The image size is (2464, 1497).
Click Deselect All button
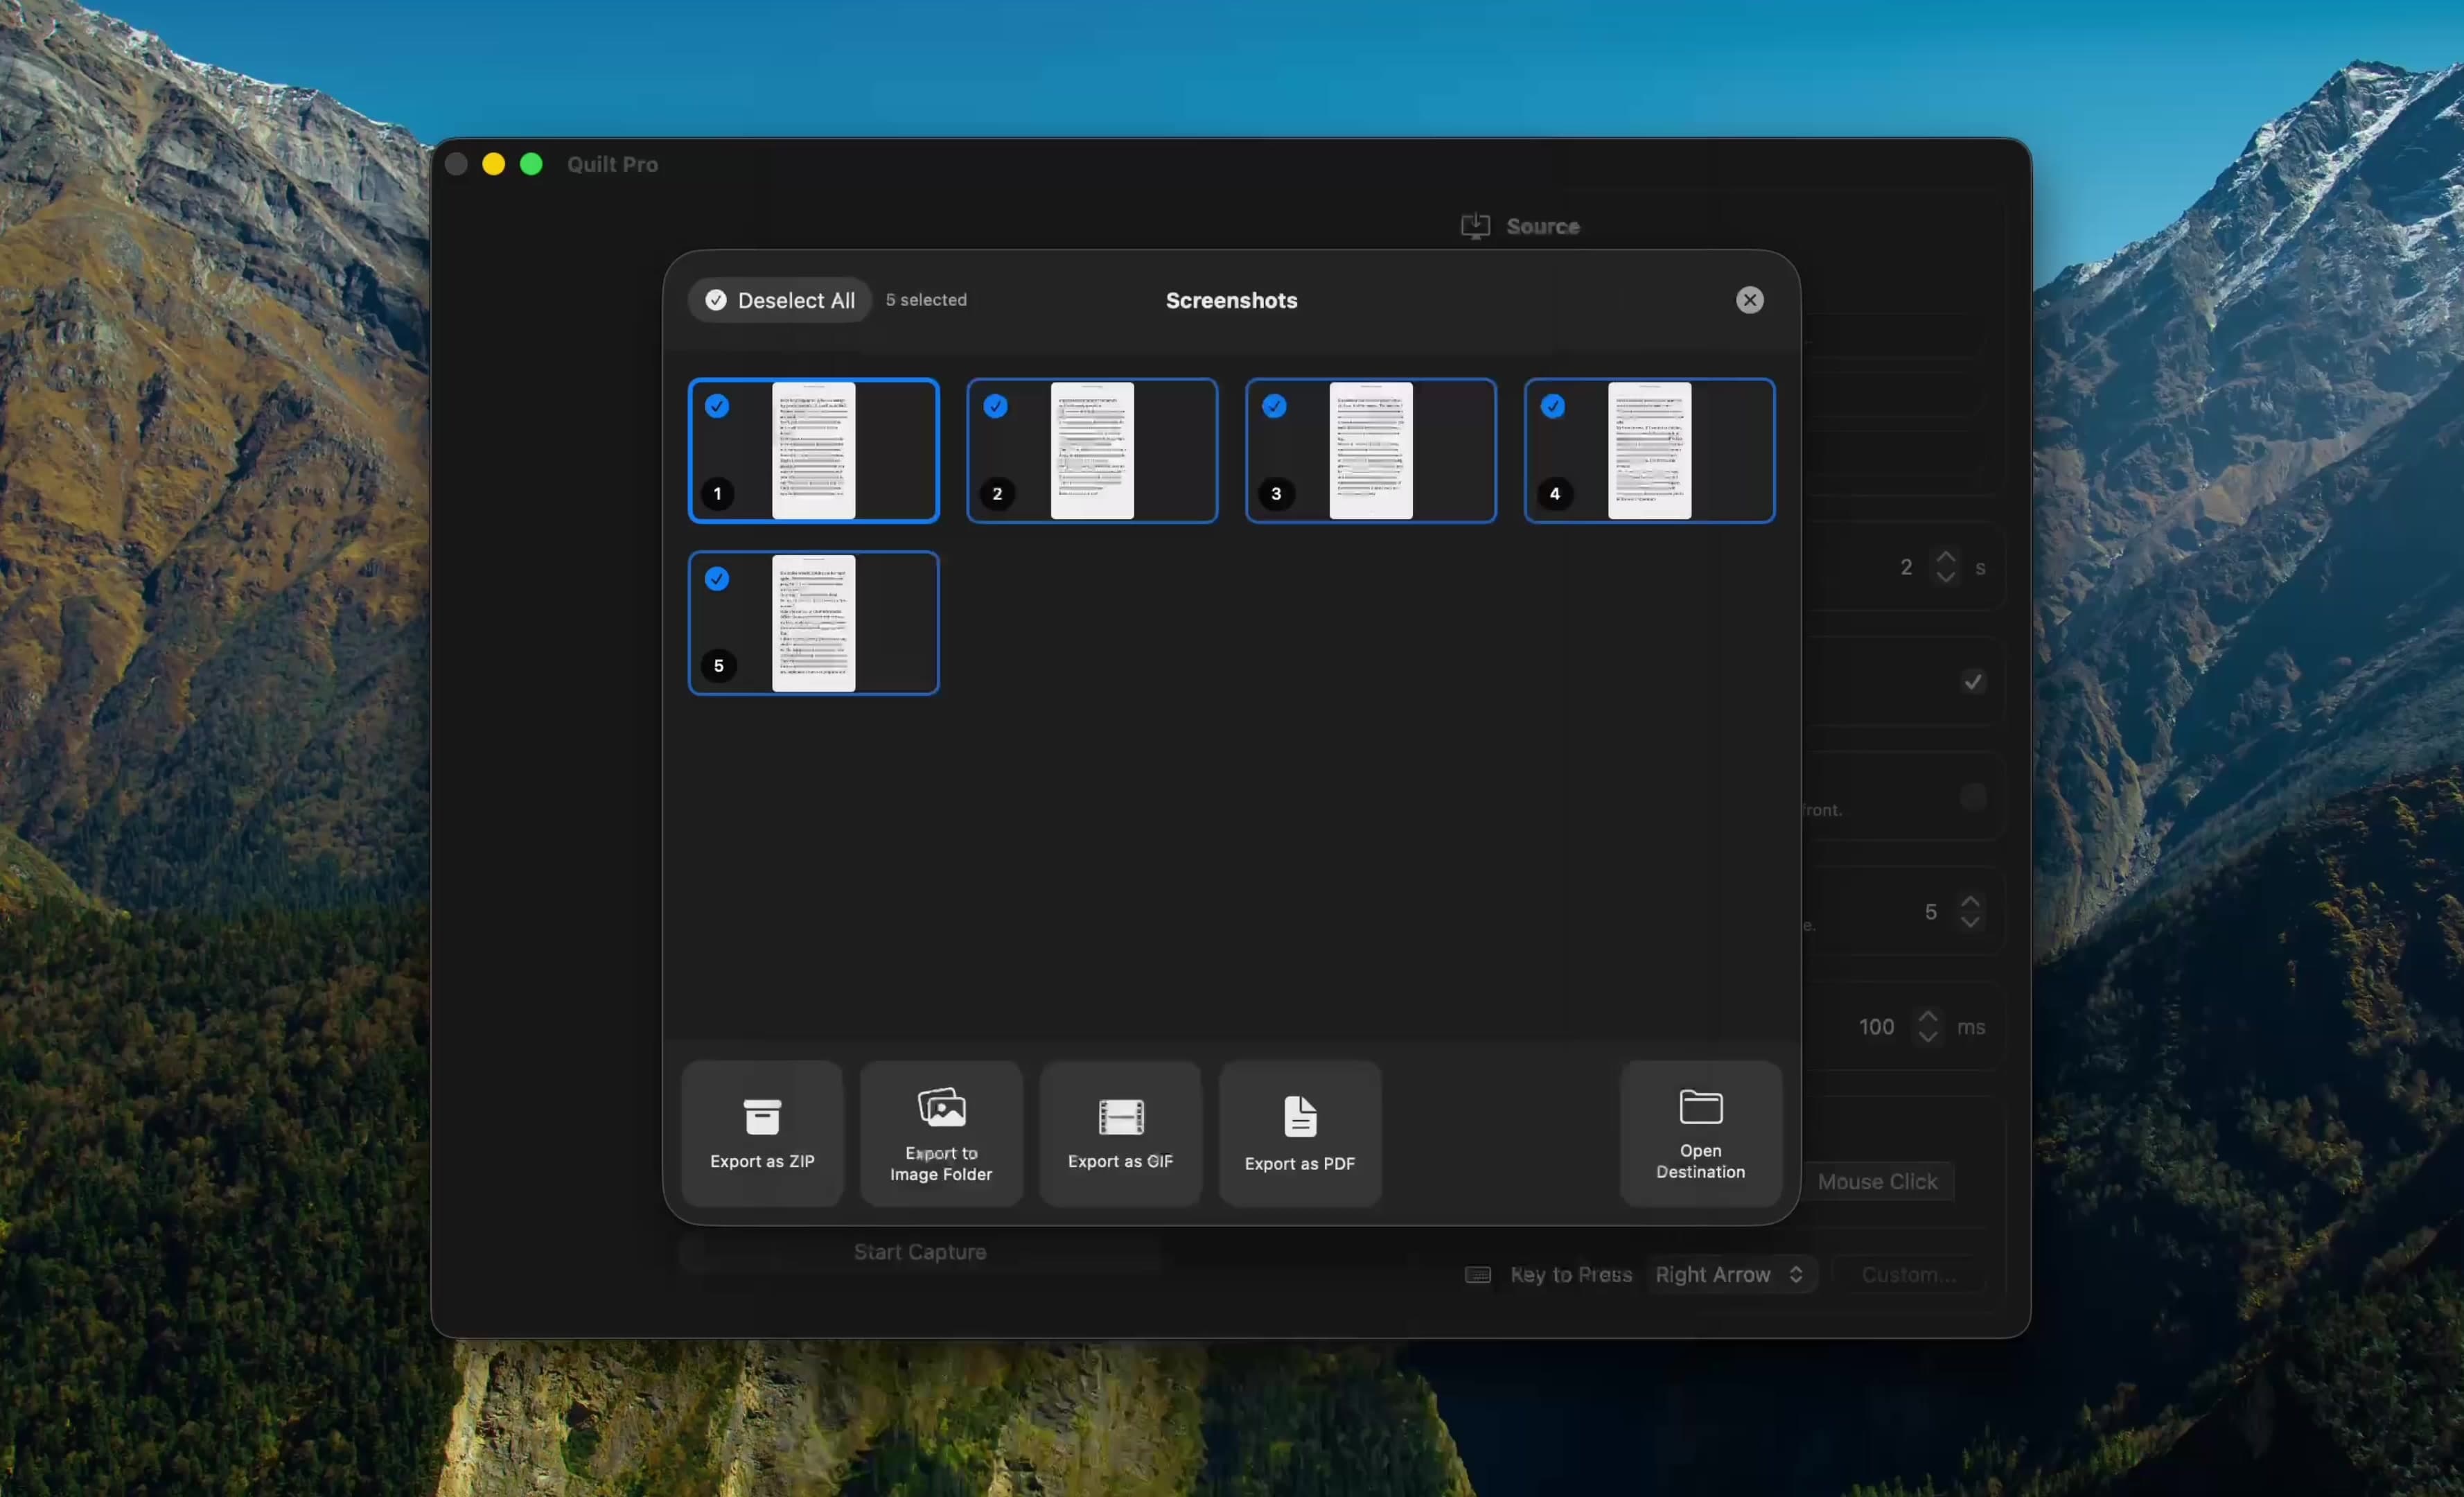point(780,300)
